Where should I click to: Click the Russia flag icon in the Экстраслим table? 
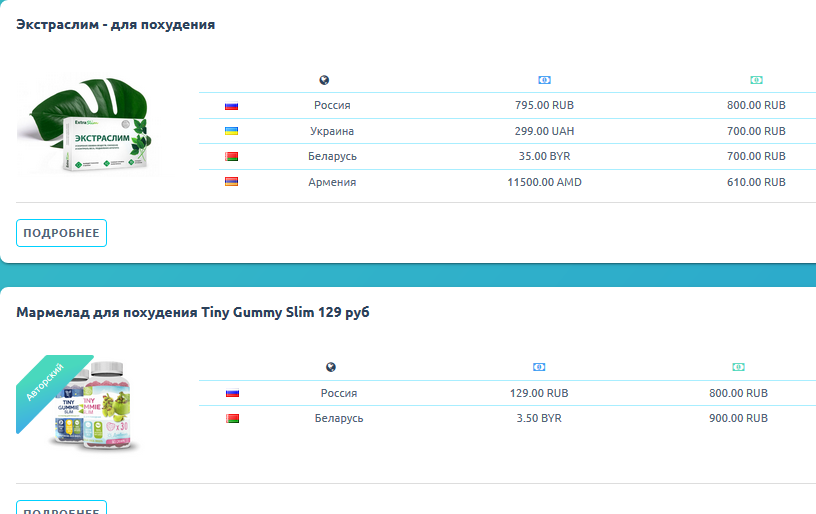coord(232,106)
